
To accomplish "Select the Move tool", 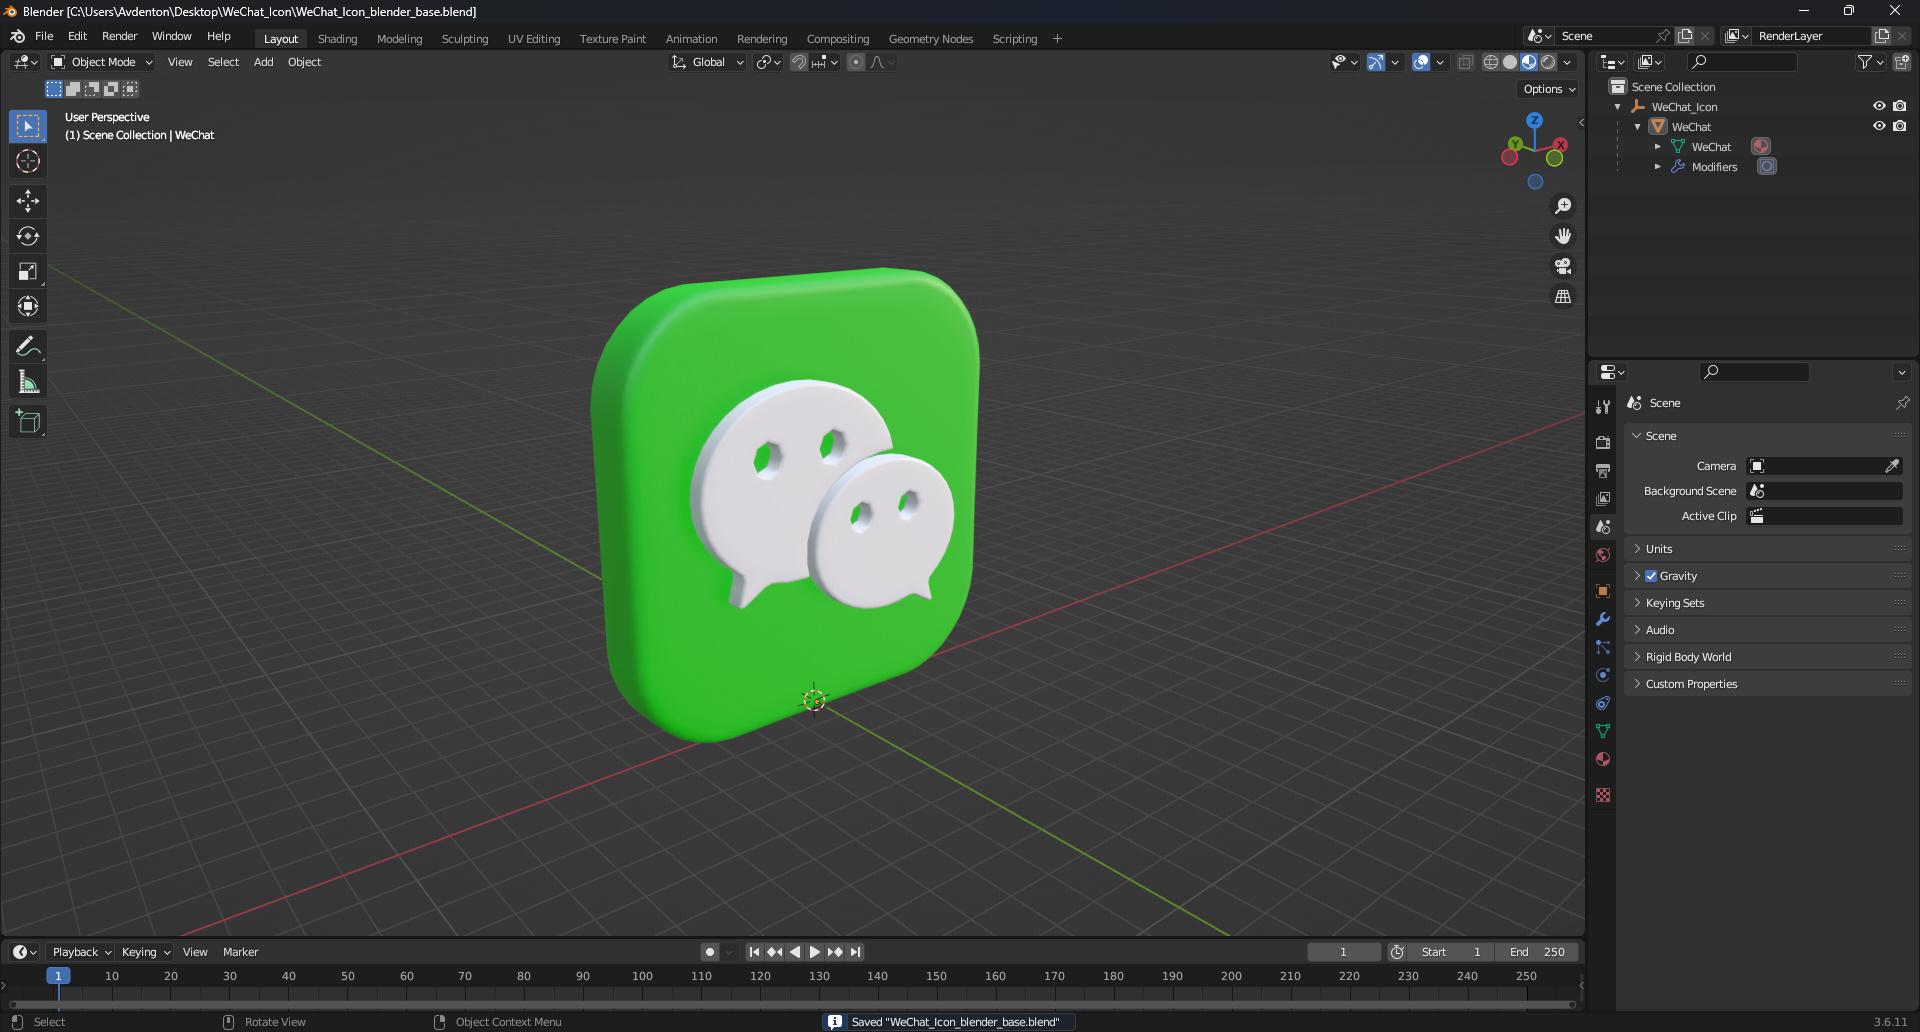I will [28, 201].
